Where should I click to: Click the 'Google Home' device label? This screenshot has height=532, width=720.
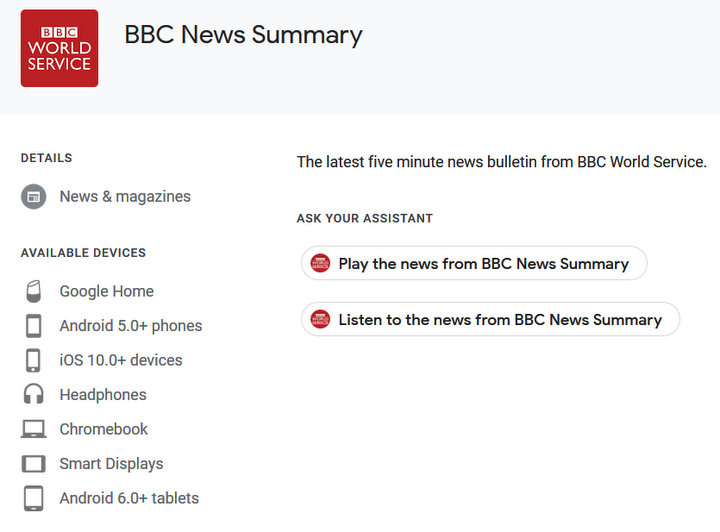point(107,291)
